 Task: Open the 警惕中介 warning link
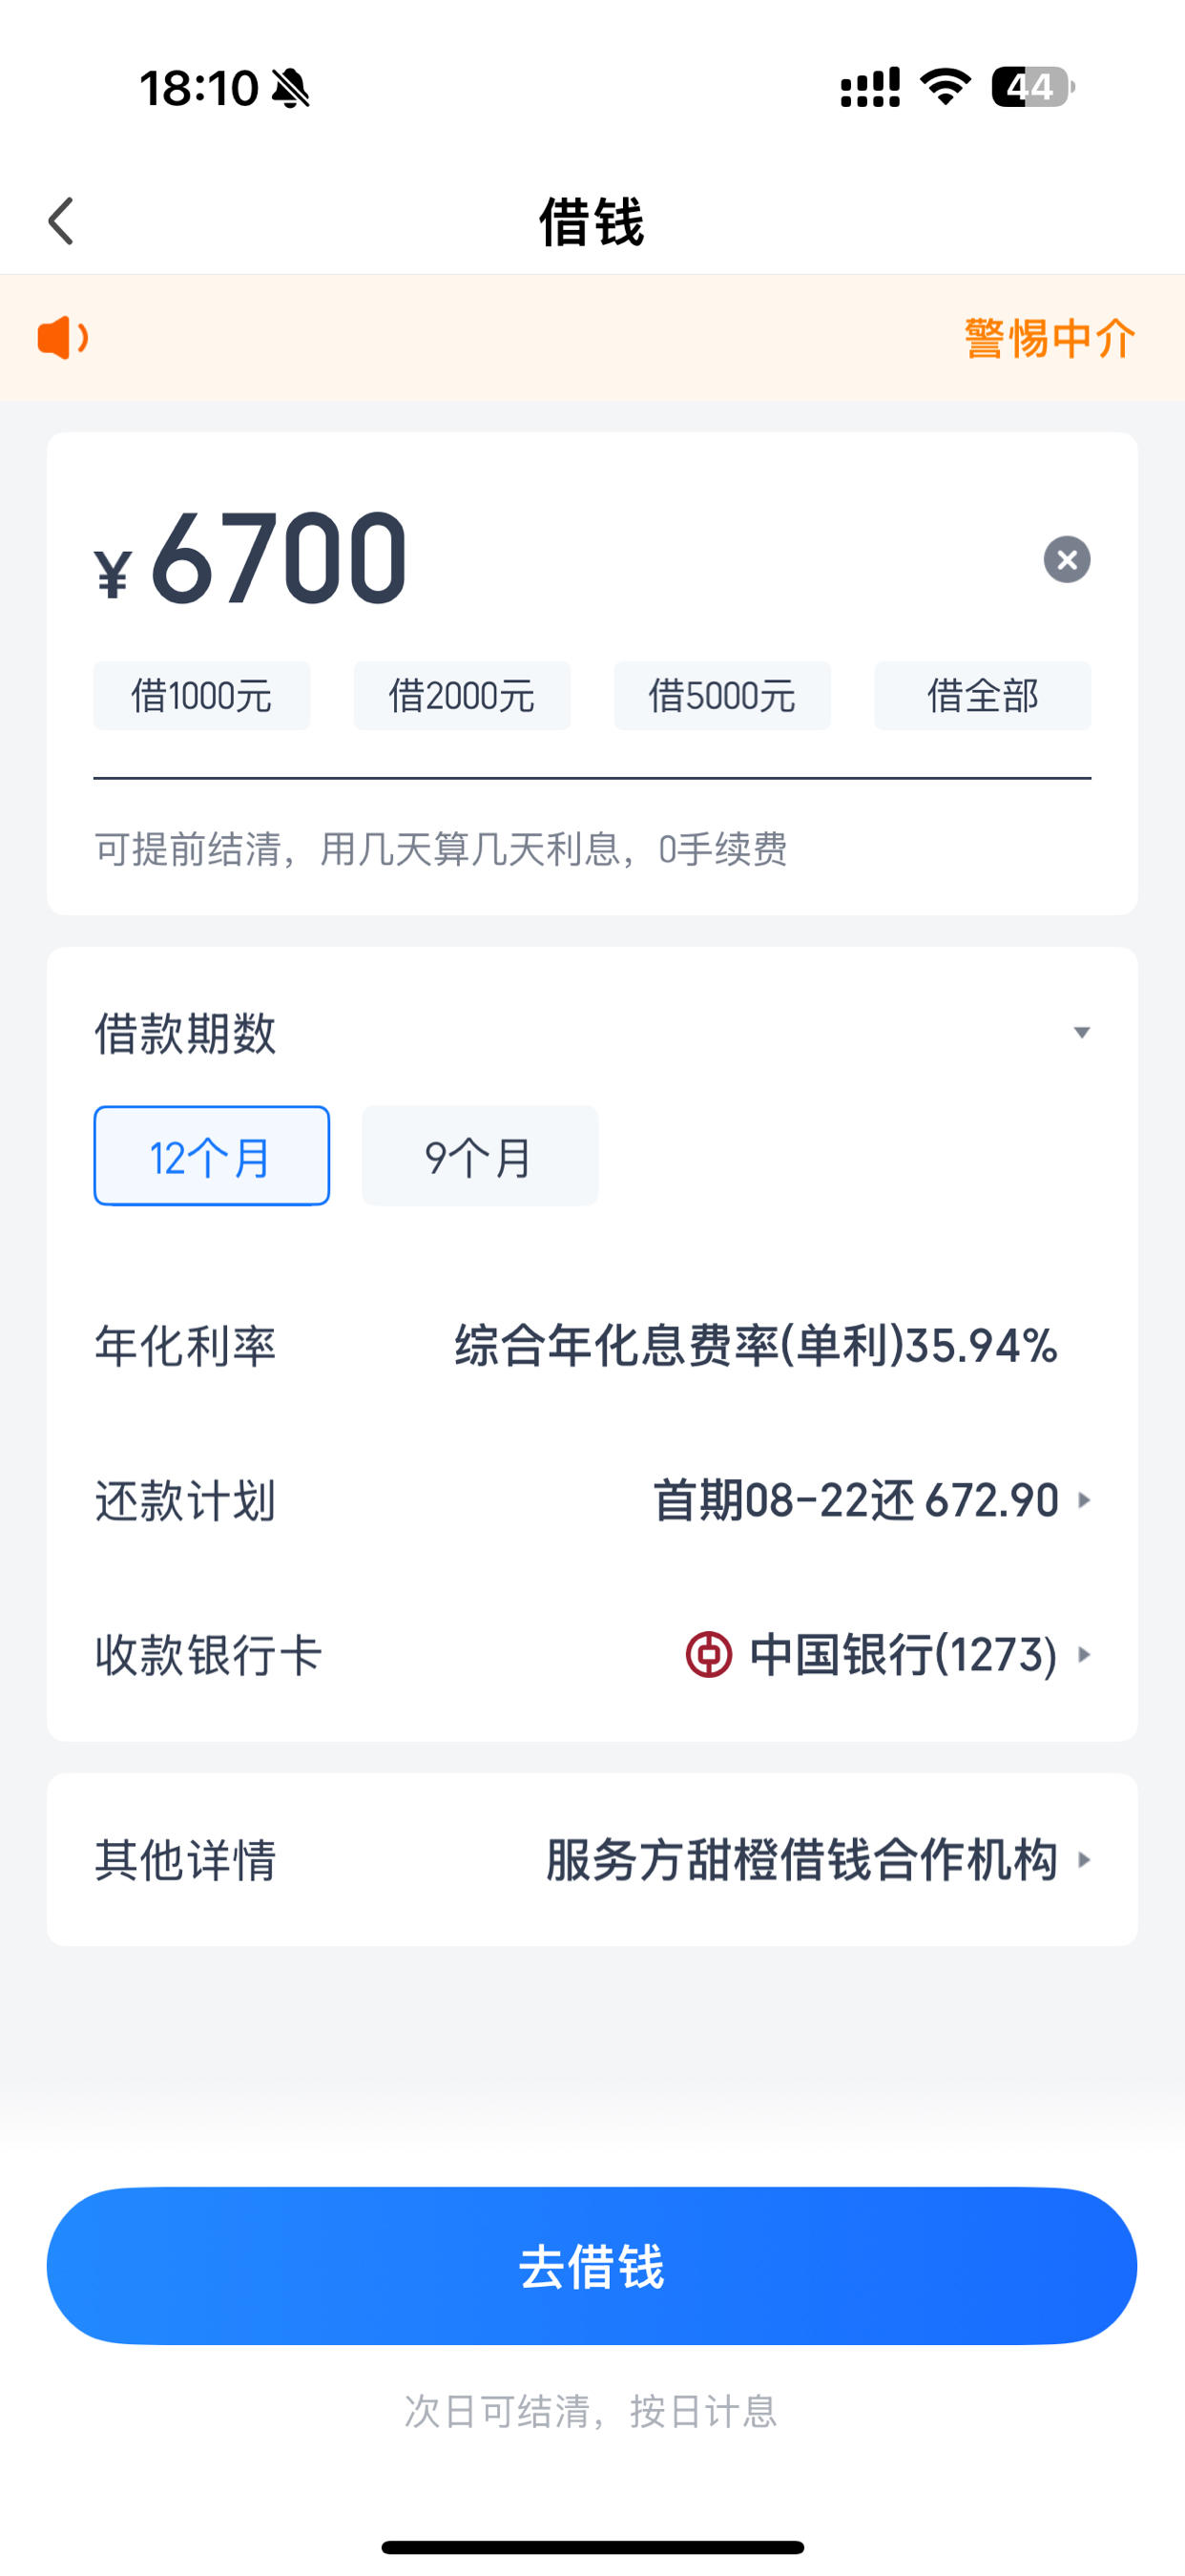pos(1050,338)
